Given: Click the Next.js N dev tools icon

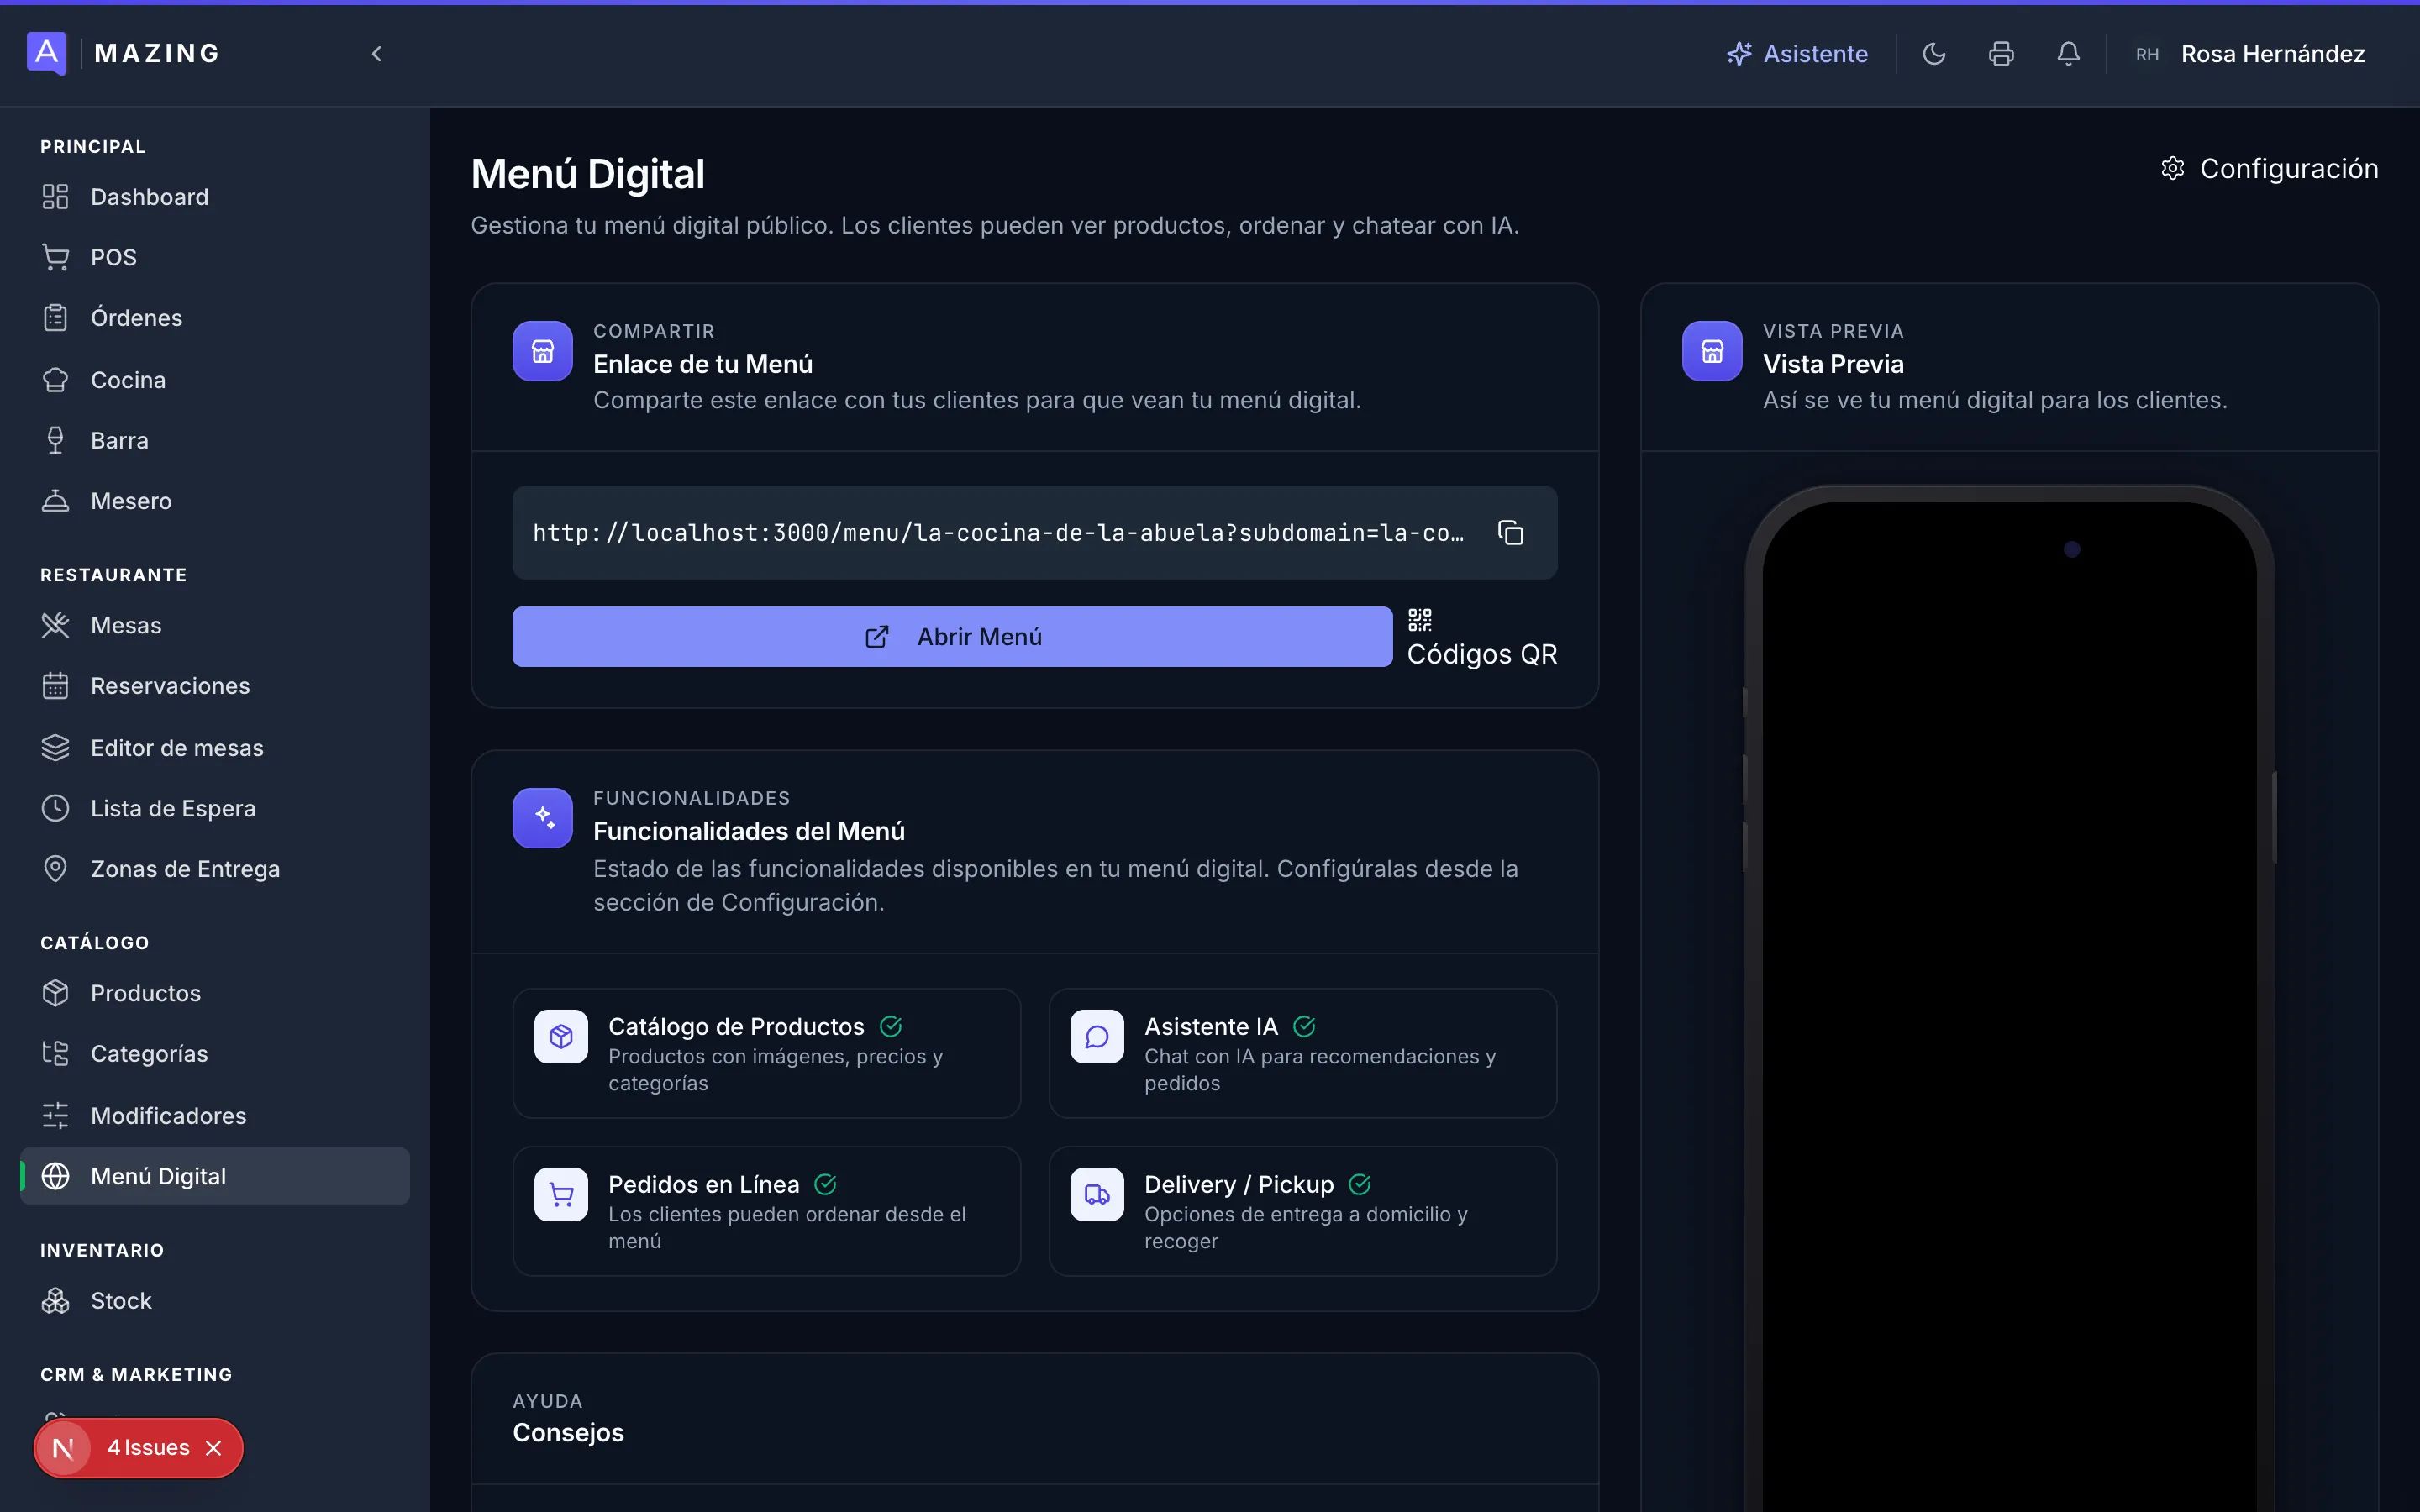Looking at the screenshot, I should click(63, 1448).
